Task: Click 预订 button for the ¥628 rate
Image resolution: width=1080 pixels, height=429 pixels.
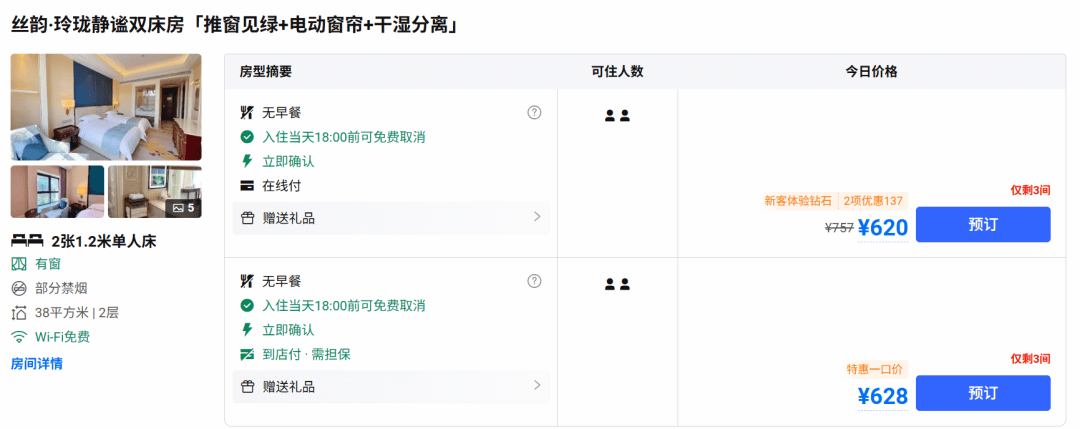Action: [x=983, y=393]
